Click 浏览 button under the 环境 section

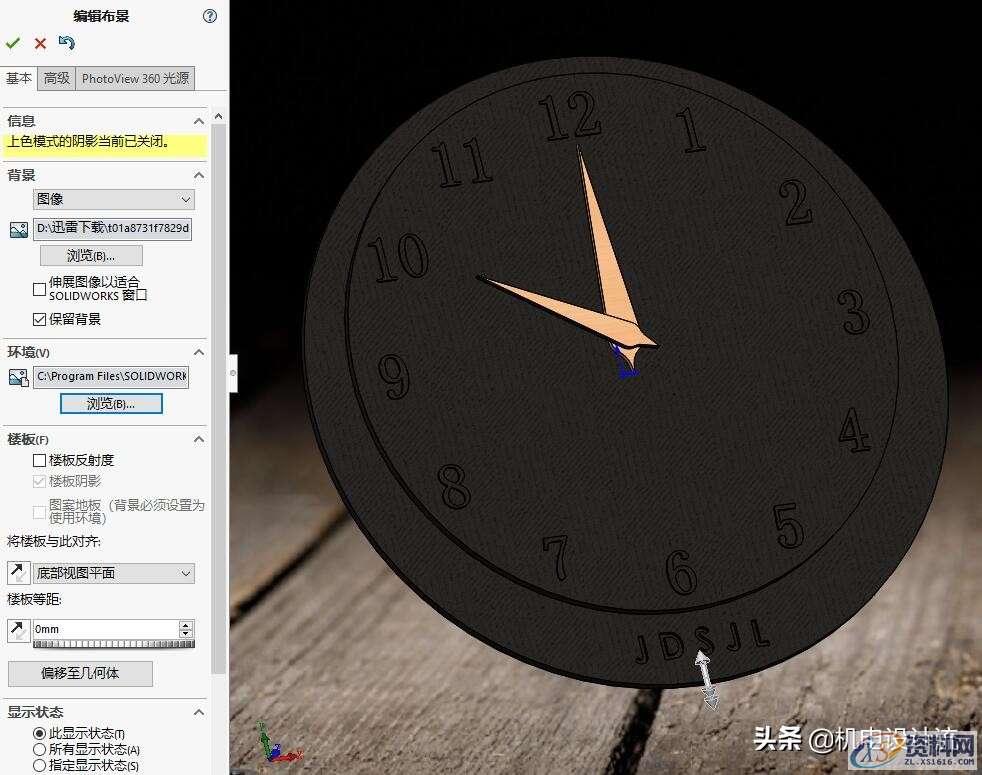(111, 404)
